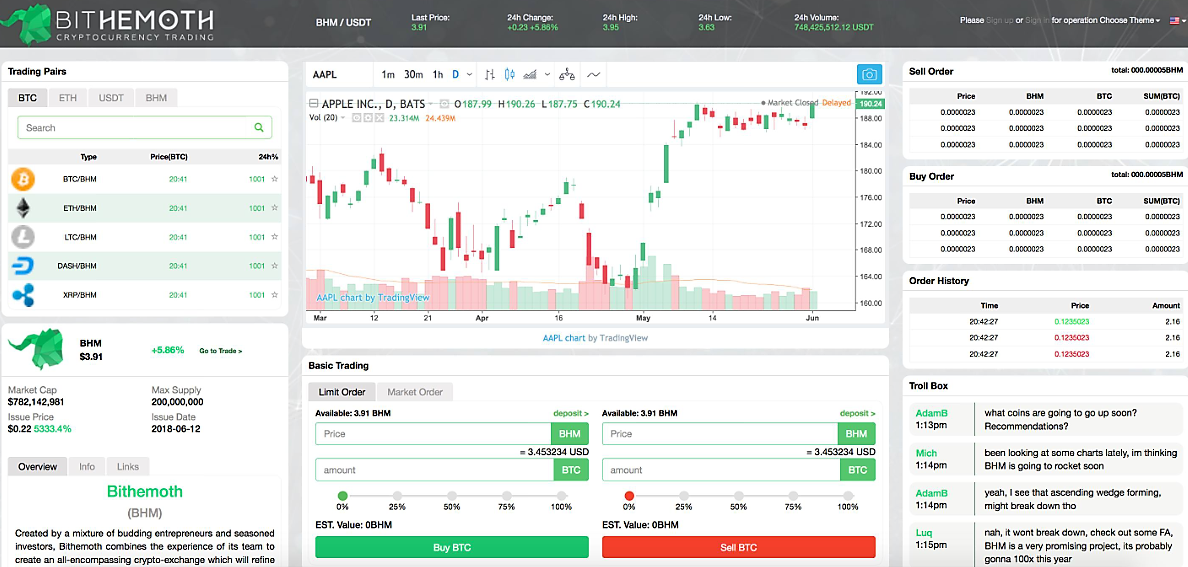Focus the AAPL symbol field in chart toolbar
This screenshot has height=567, width=1188.
[x=339, y=74]
